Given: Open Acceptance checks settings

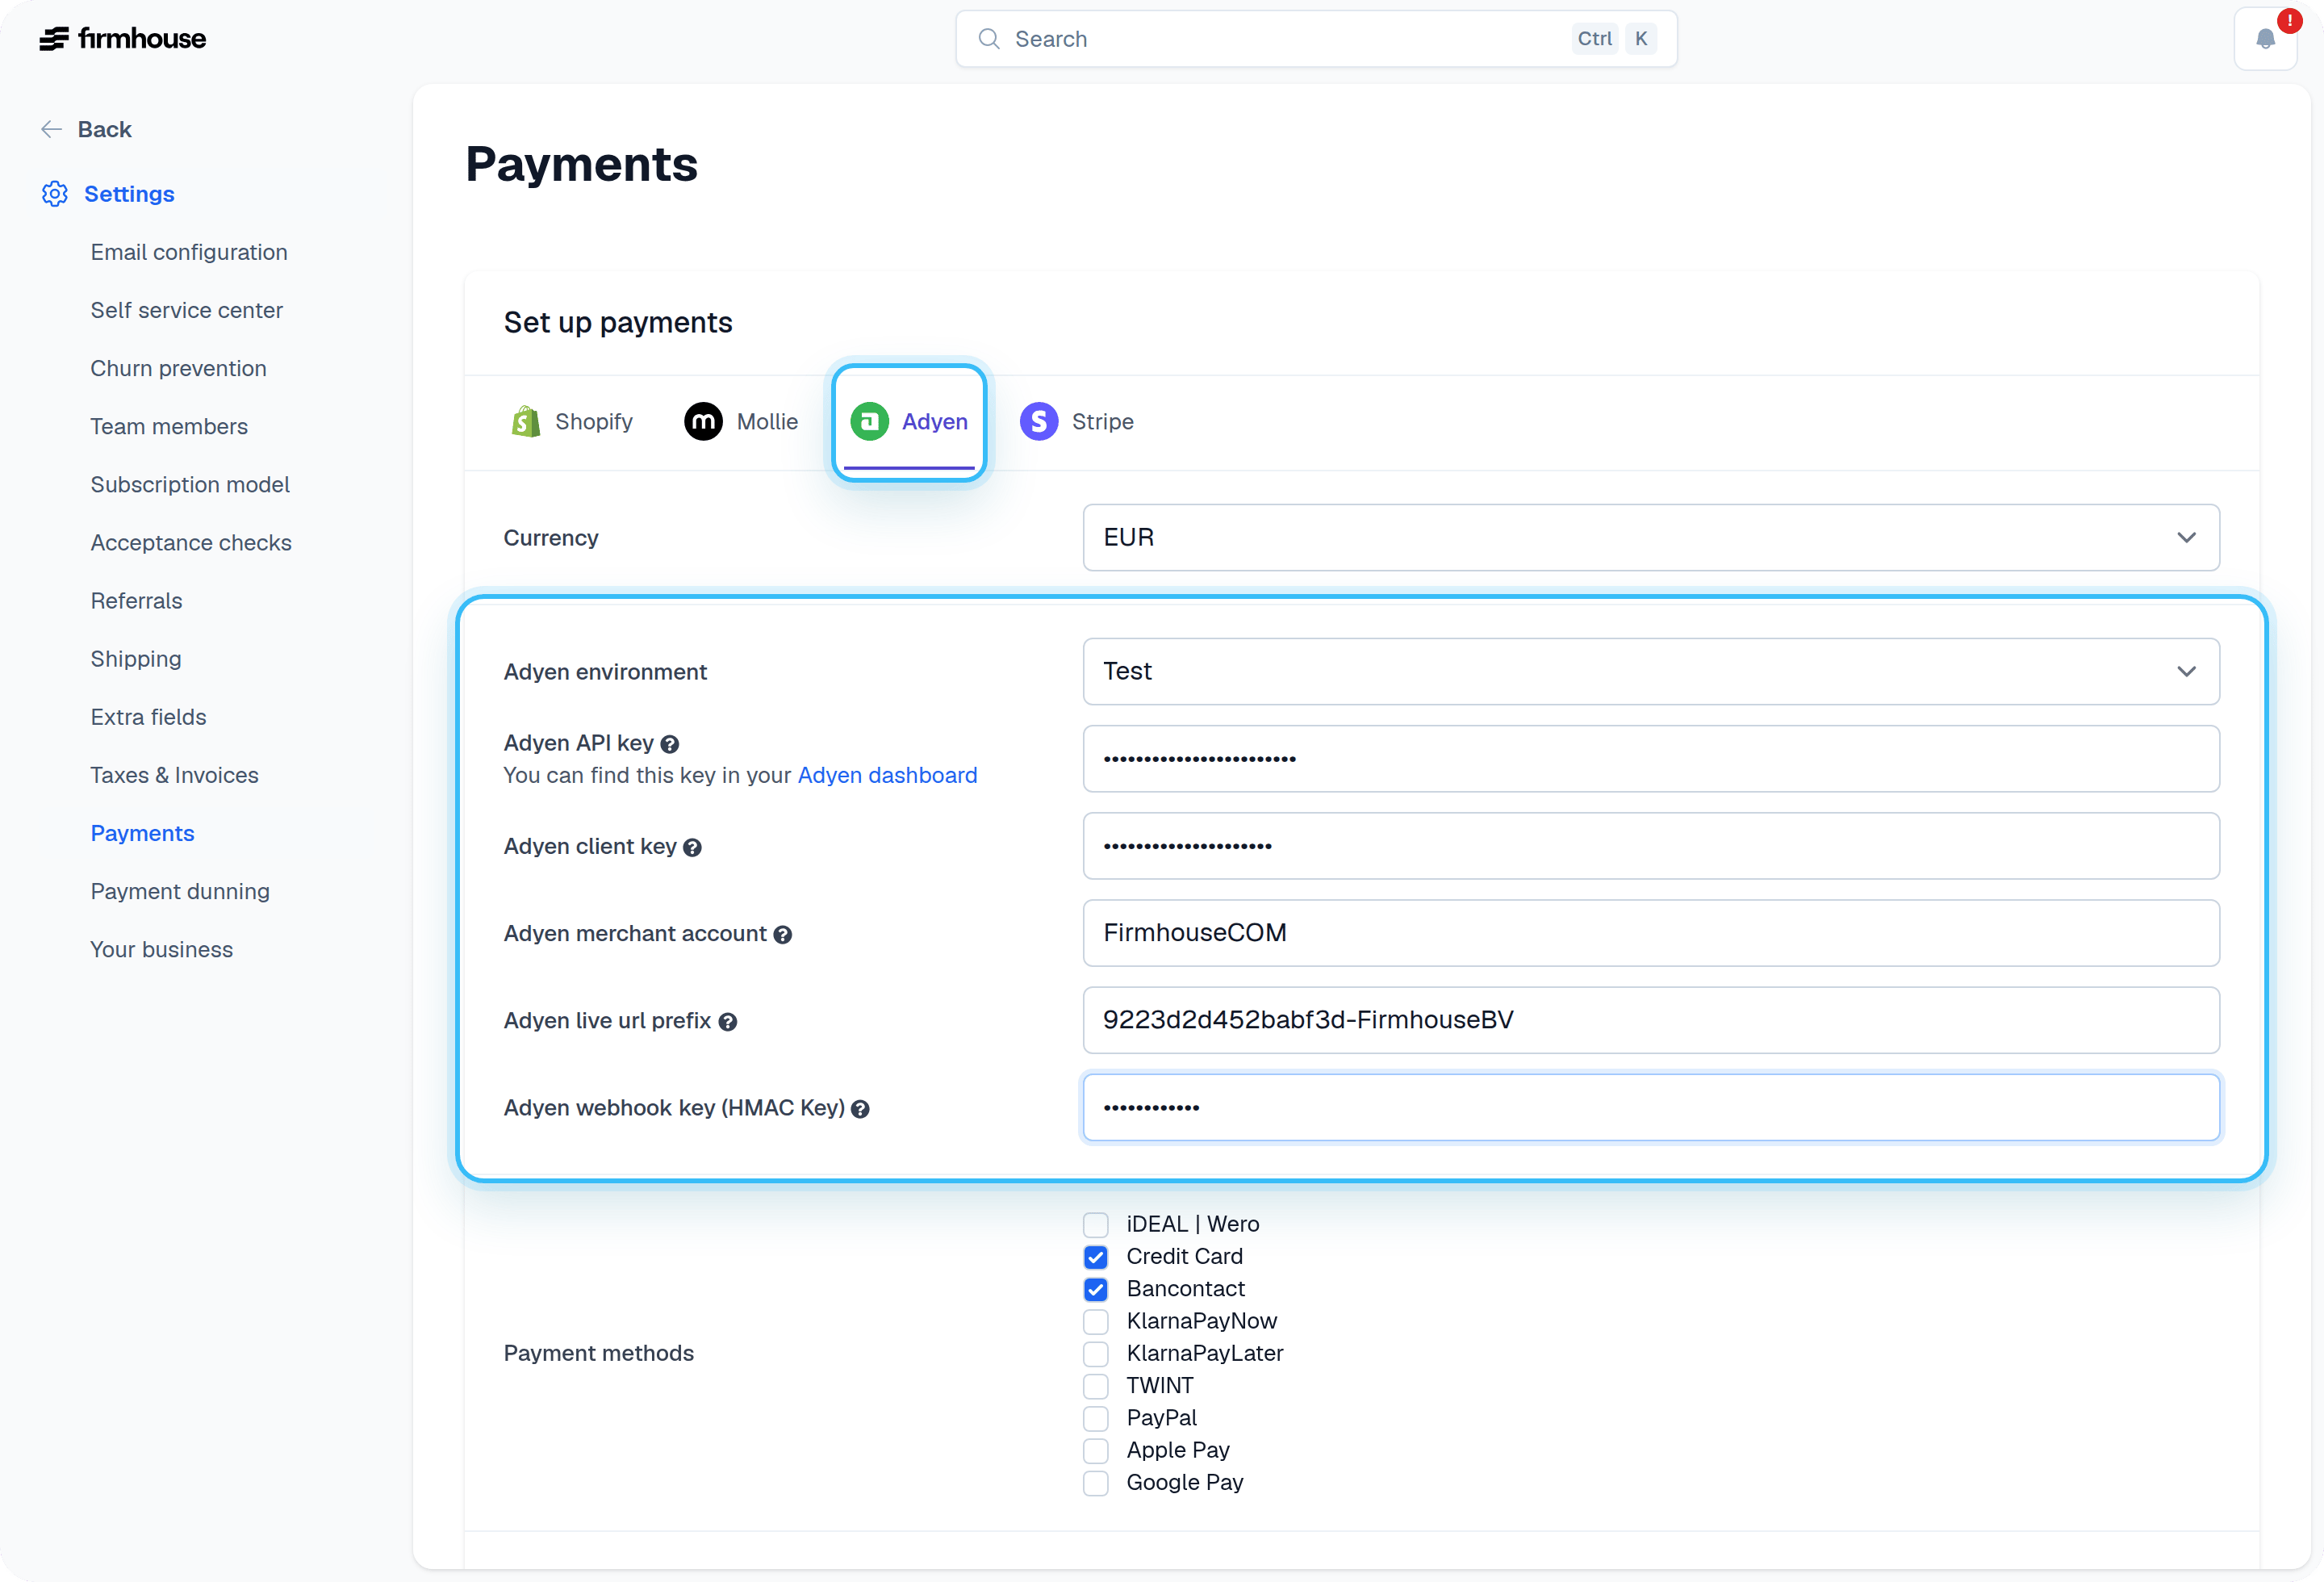Looking at the screenshot, I should [x=191, y=543].
